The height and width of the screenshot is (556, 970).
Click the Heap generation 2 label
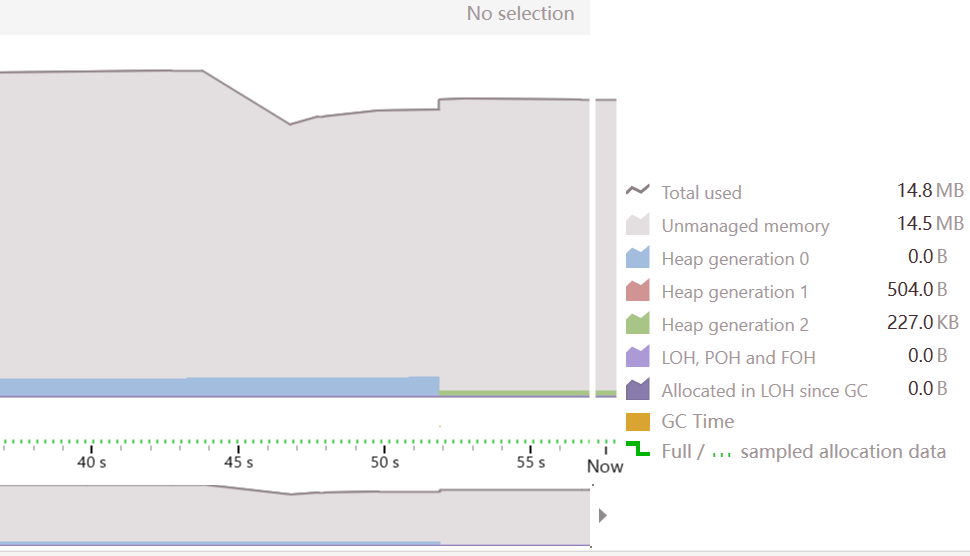[x=735, y=325]
